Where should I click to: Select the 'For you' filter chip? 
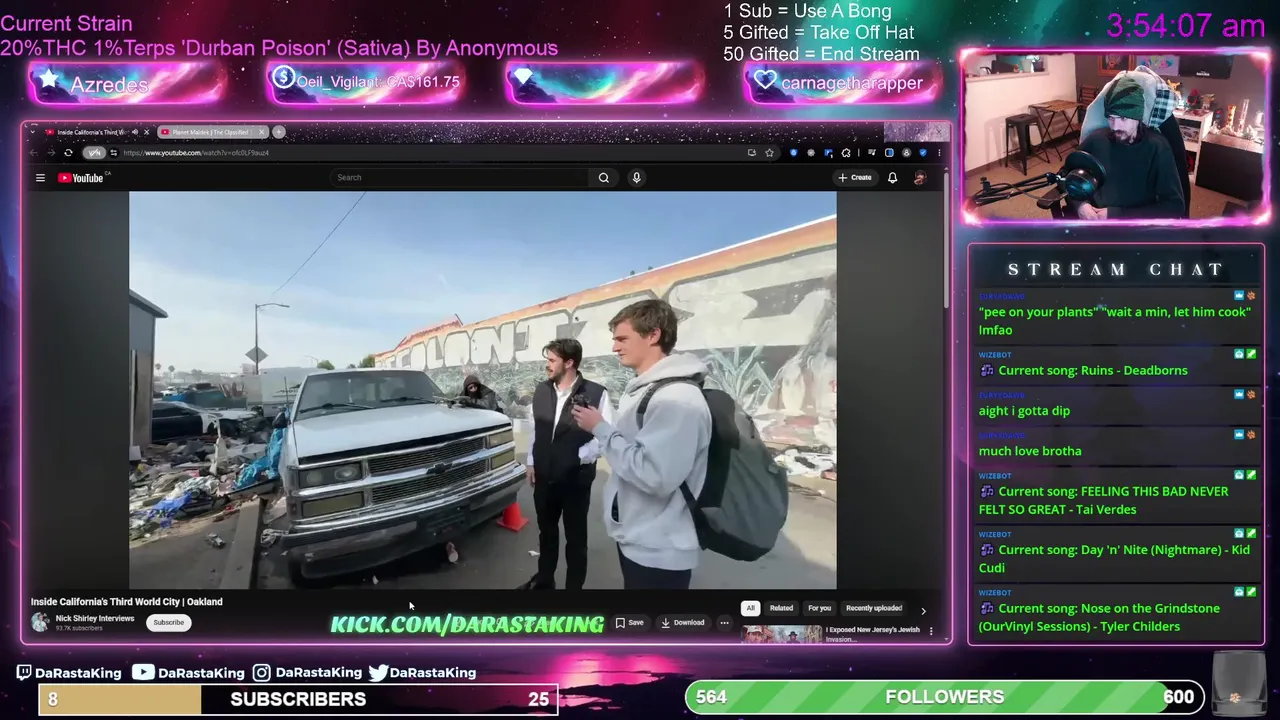pyautogui.click(x=819, y=608)
